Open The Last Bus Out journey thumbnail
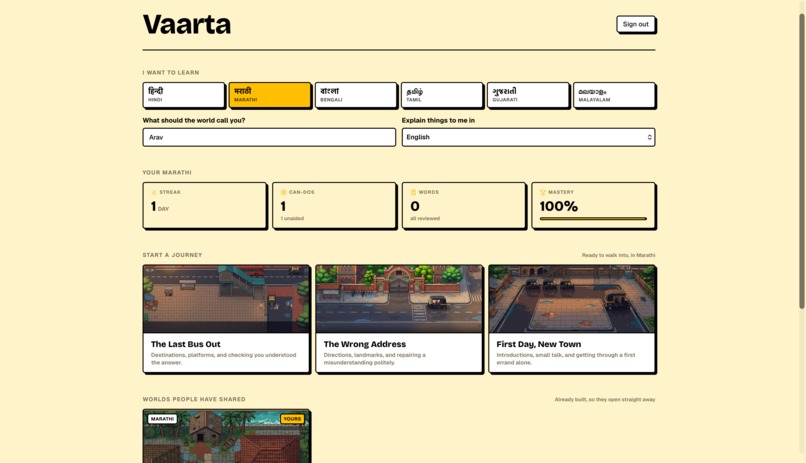The image size is (806, 463). coord(226,299)
